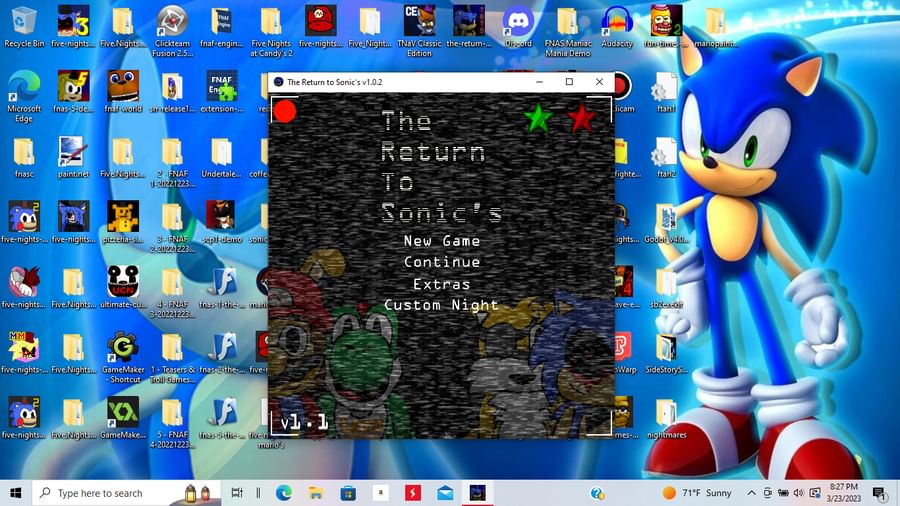Select the sb2exe folder
900x506 pixels.
point(666,287)
